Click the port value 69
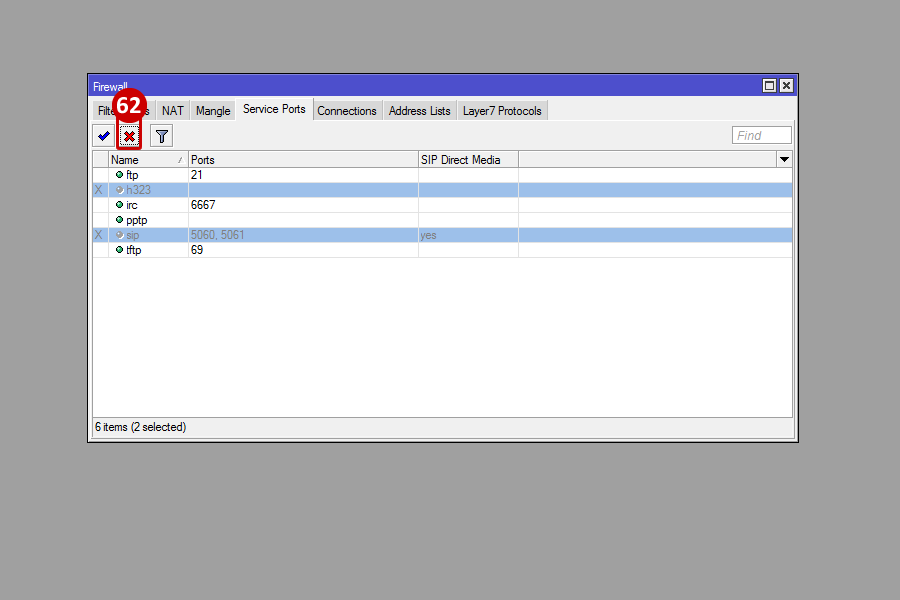 click(x=197, y=250)
